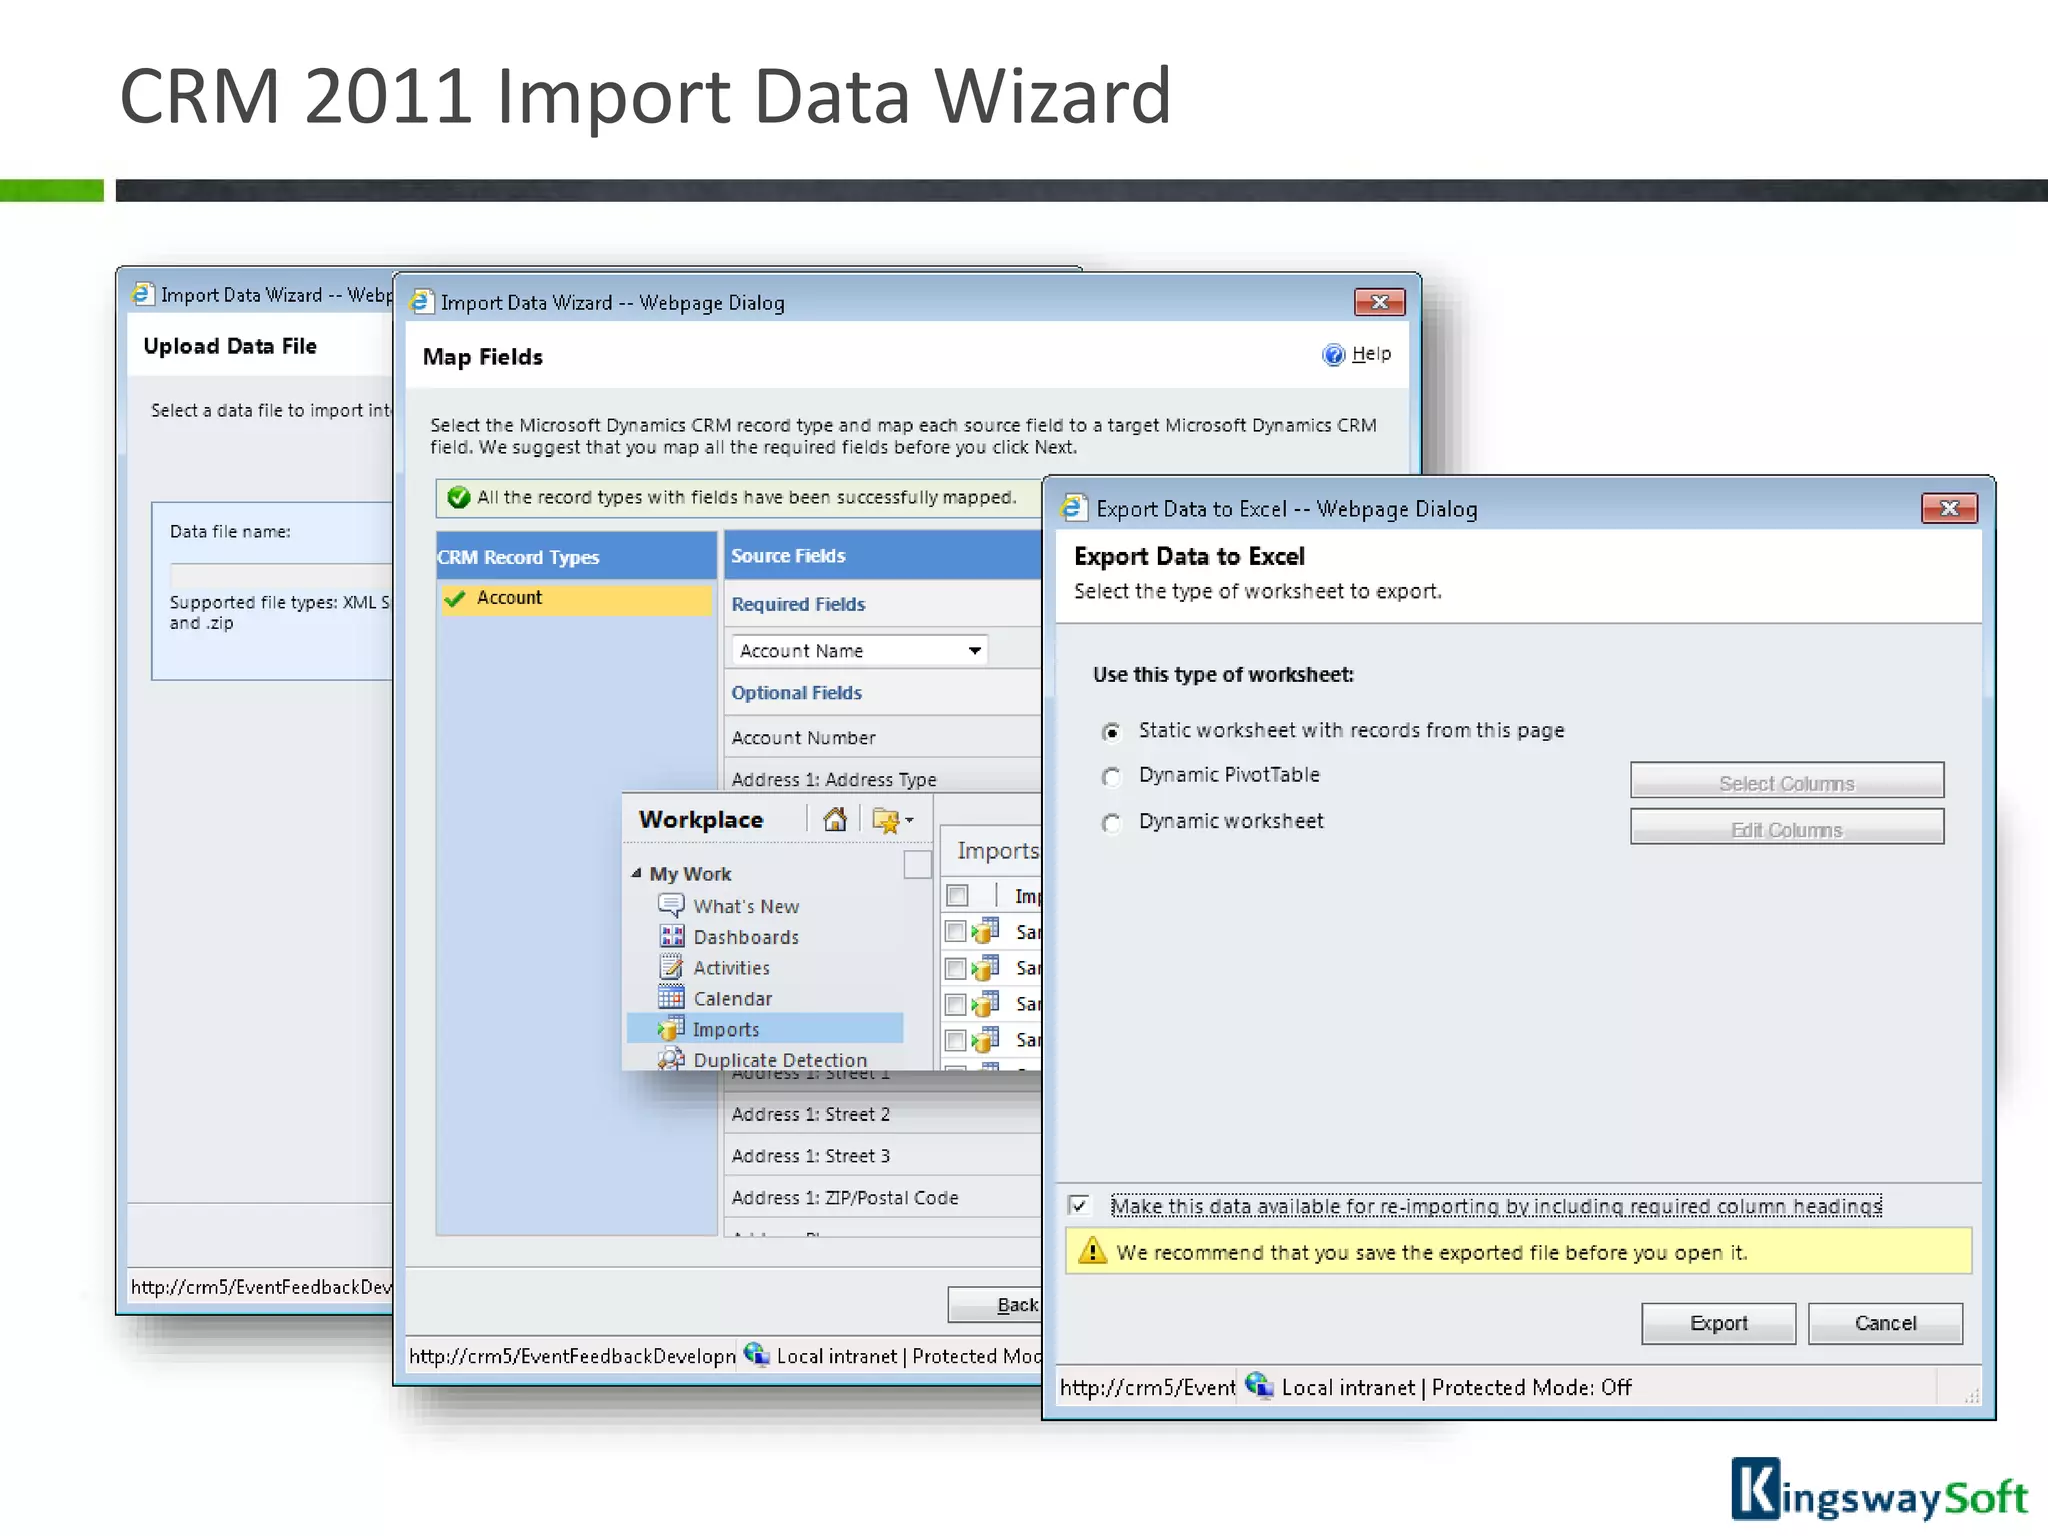Select Account under CRM Record Types
This screenshot has height=1536, width=2048.
(x=576, y=598)
